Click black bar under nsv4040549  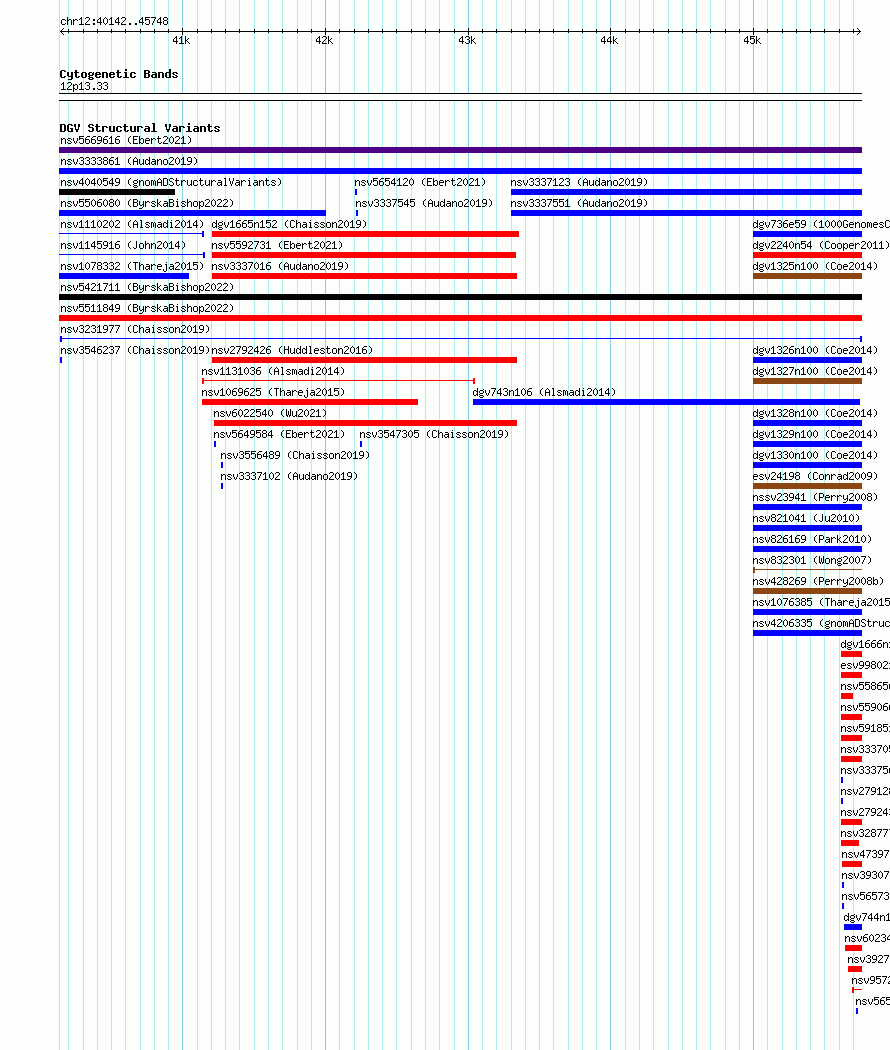(117, 192)
